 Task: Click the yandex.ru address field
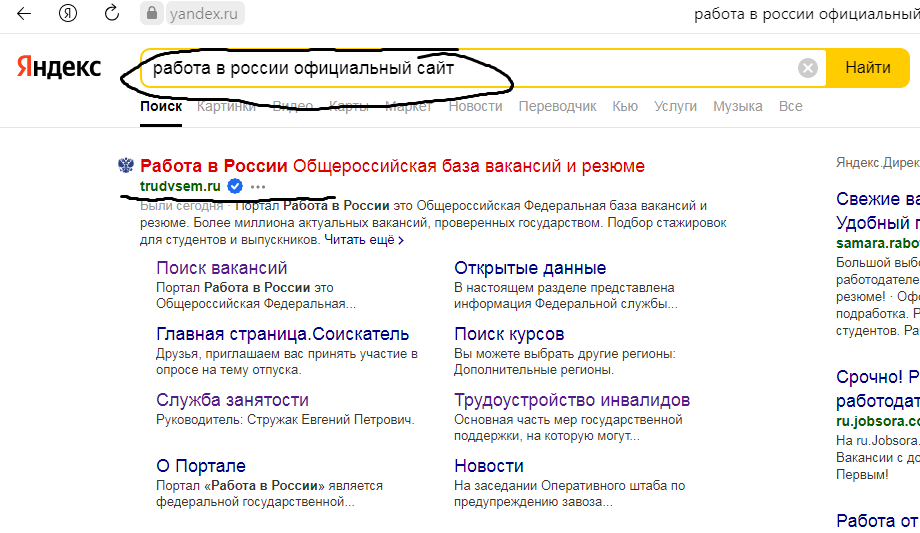204,13
